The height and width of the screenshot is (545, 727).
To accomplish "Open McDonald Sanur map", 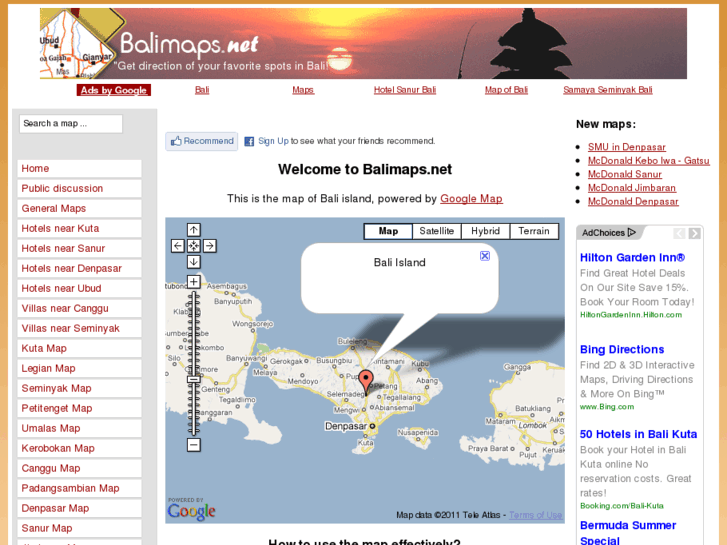I will (x=625, y=174).
